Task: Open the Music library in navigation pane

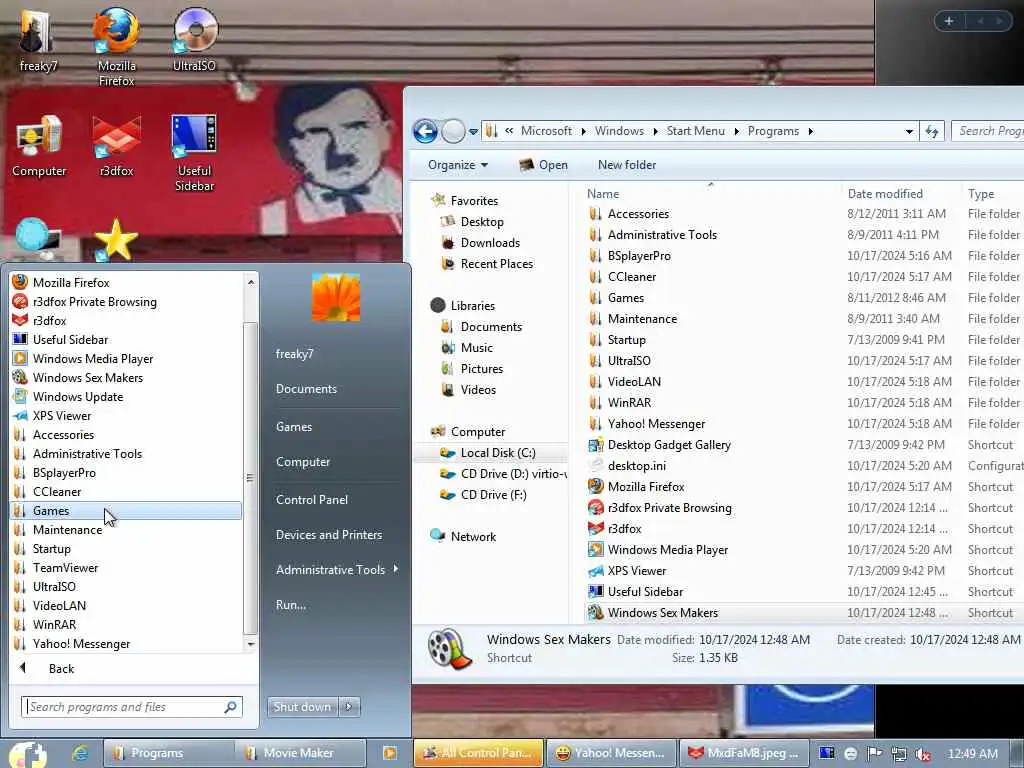Action: pos(477,347)
